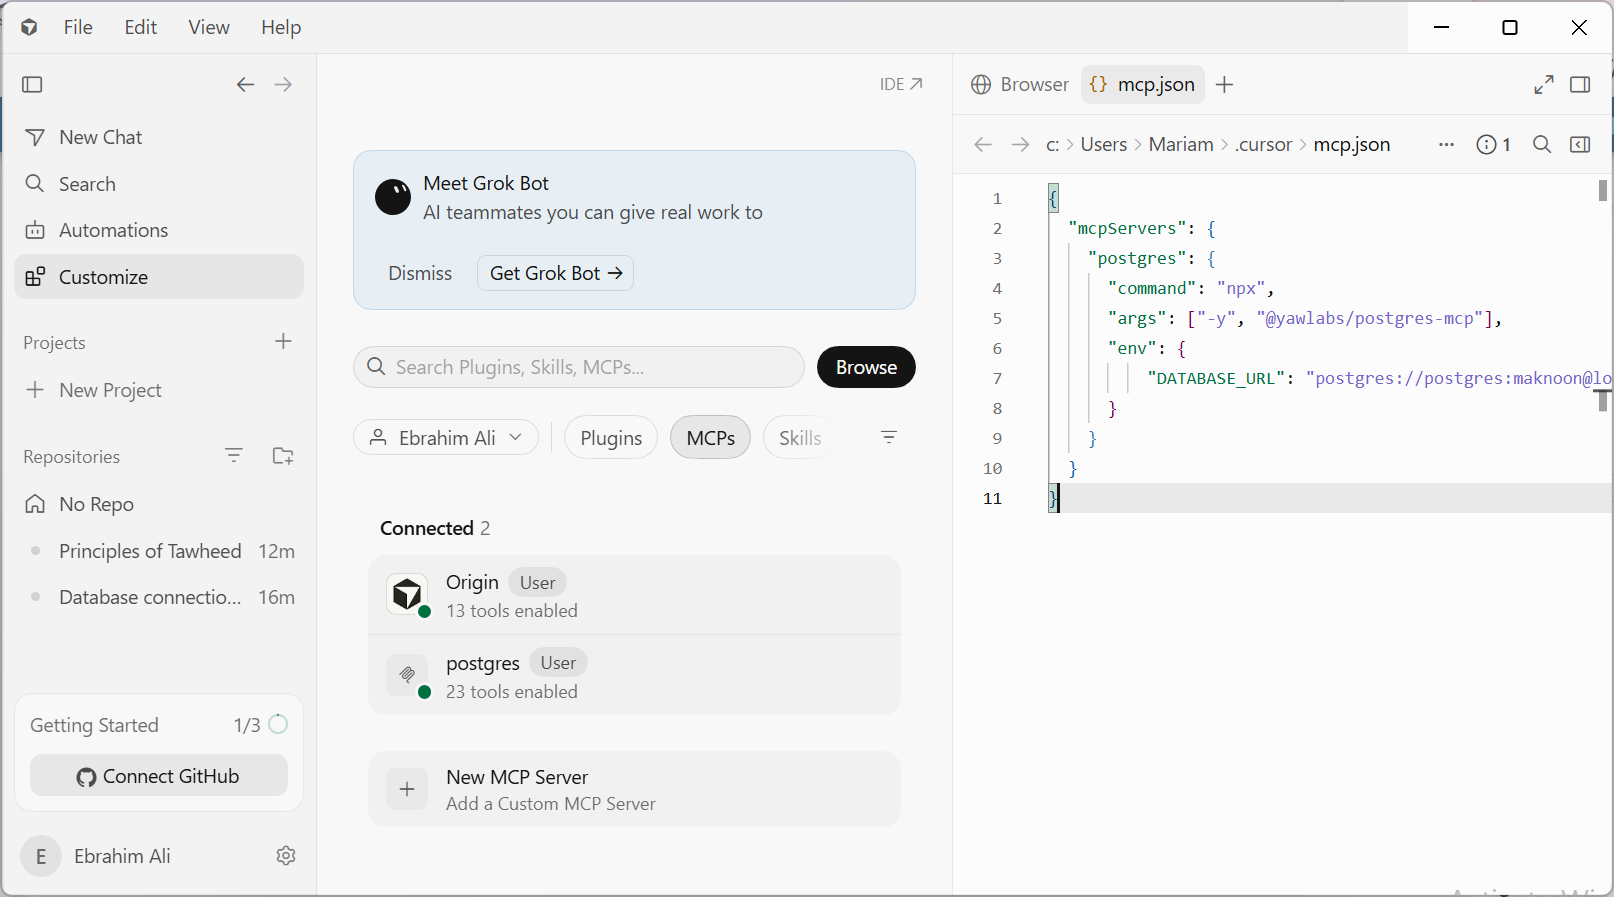Search within the mcp.json editor
Viewport: 1614px width, 897px height.
pyautogui.click(x=1542, y=144)
